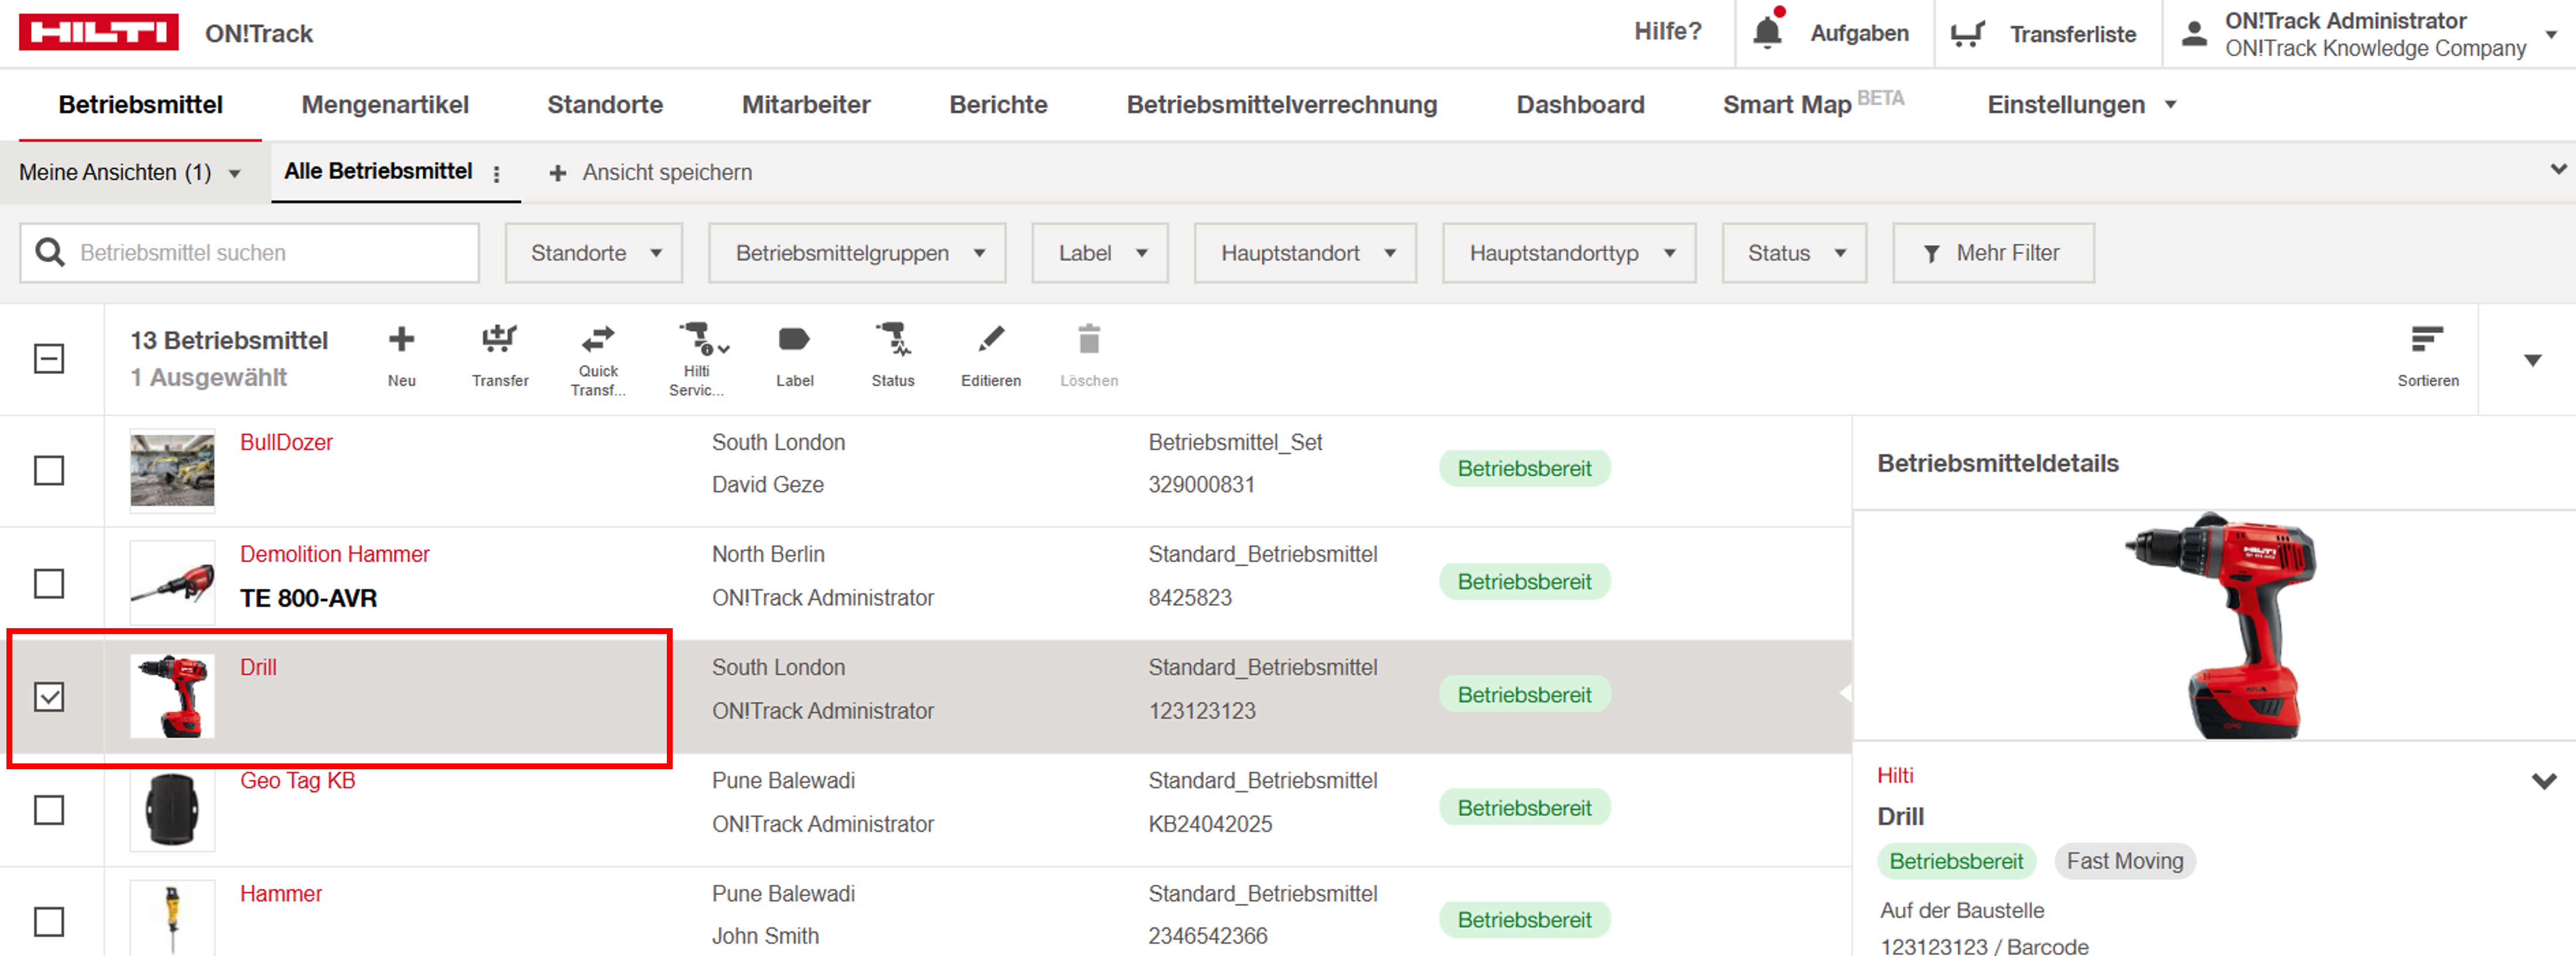Select Alle Betriebsmittel view tab
2576x956 pixels.
click(378, 171)
